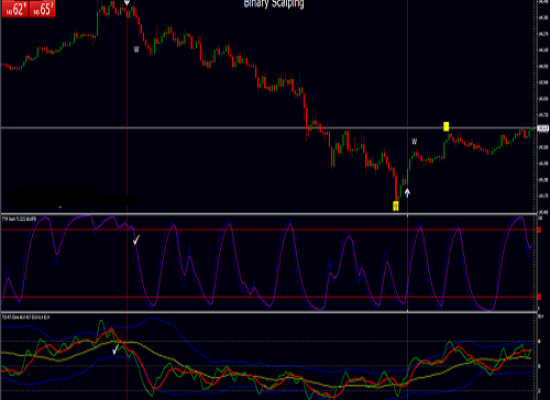This screenshot has height=400, width=550.
Task: Click the lower red level tag on stochastic scale
Action: [539, 297]
